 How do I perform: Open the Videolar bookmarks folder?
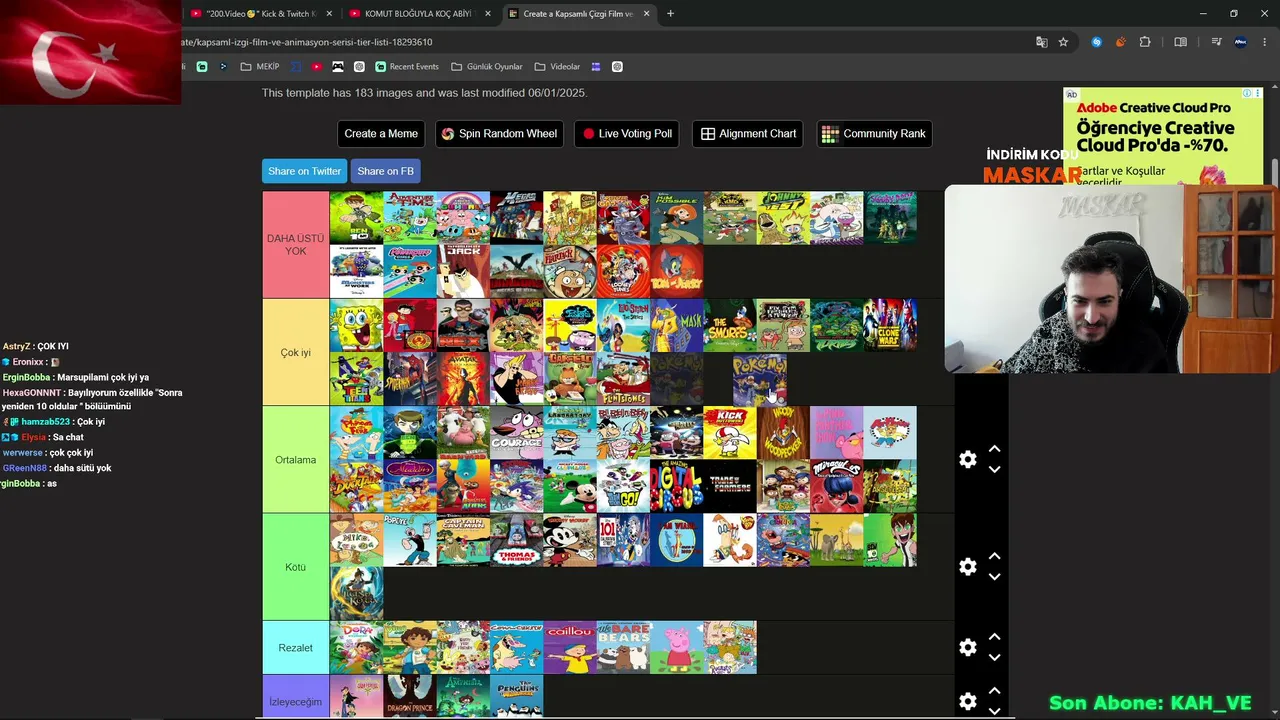pyautogui.click(x=557, y=67)
